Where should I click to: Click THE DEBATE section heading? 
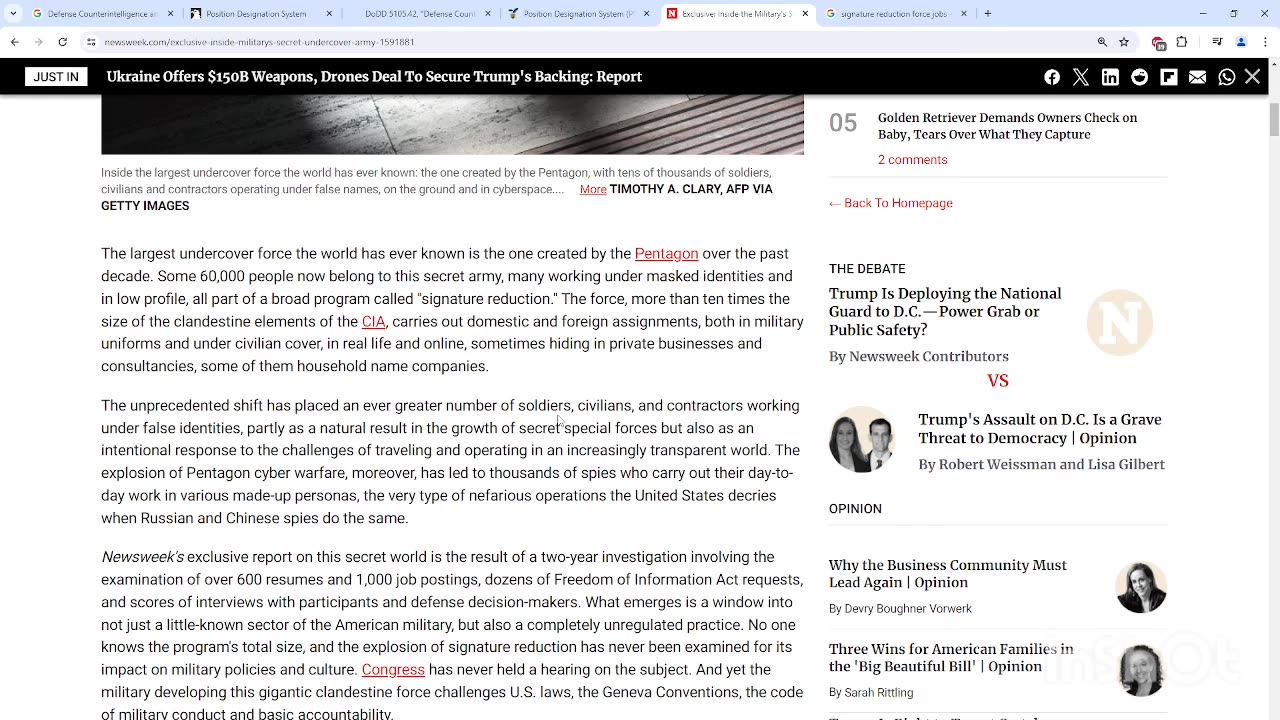(x=867, y=269)
